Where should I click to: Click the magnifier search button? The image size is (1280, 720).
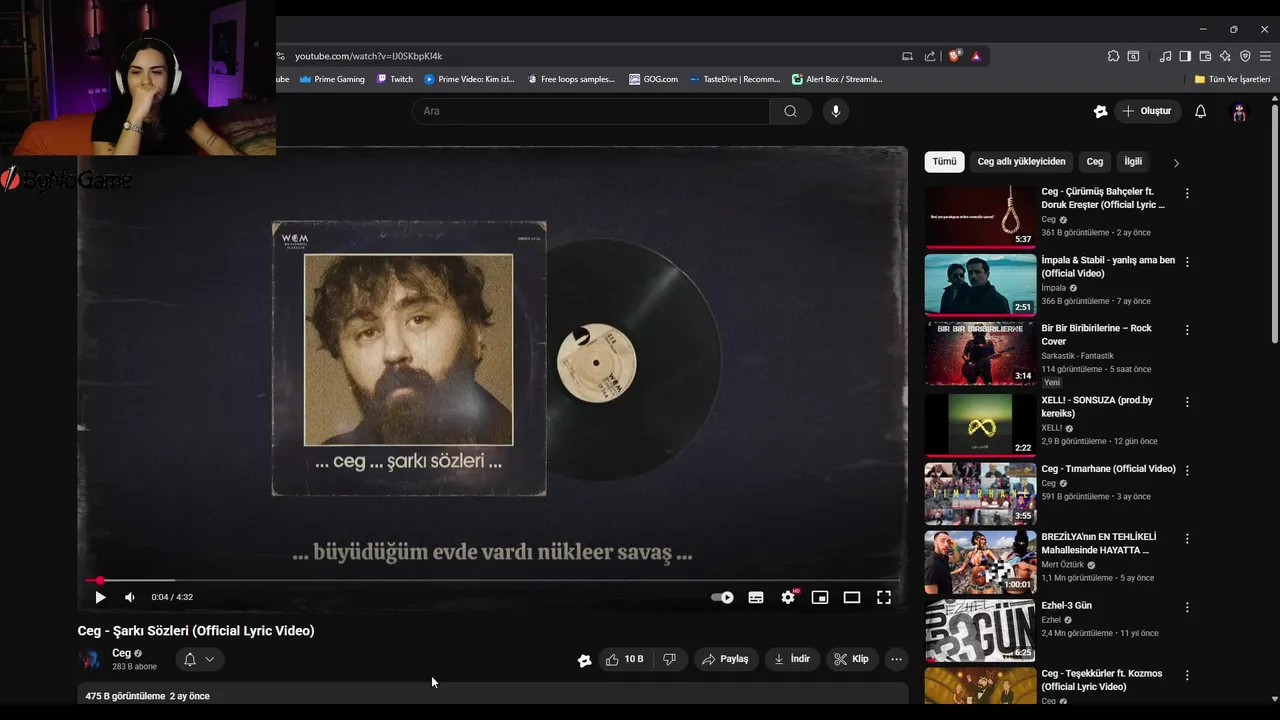pyautogui.click(x=790, y=111)
